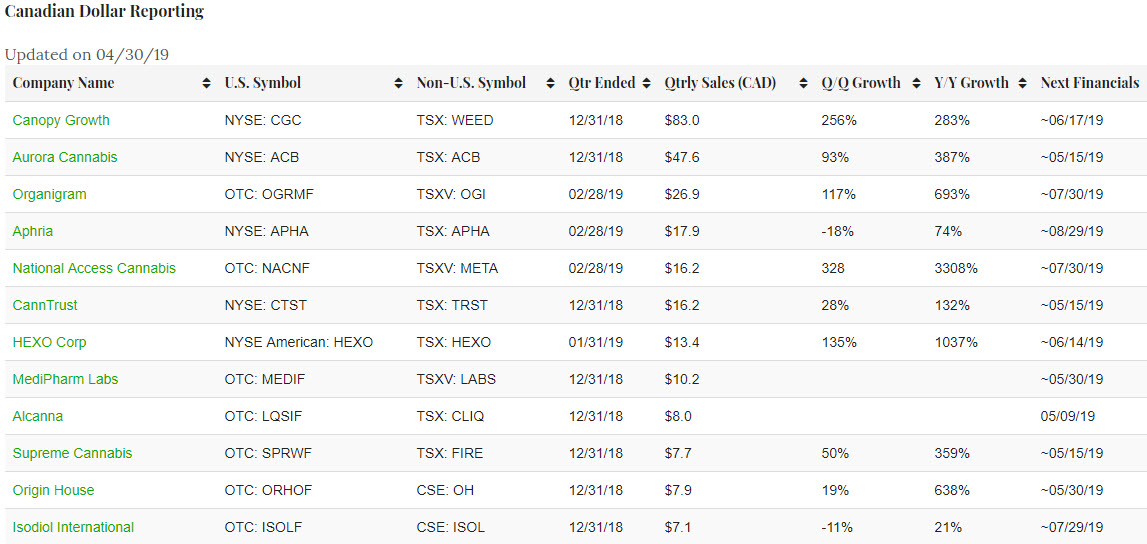Screen dimensions: 1147x544
Task: Open Isodiol International link
Action: point(73,527)
